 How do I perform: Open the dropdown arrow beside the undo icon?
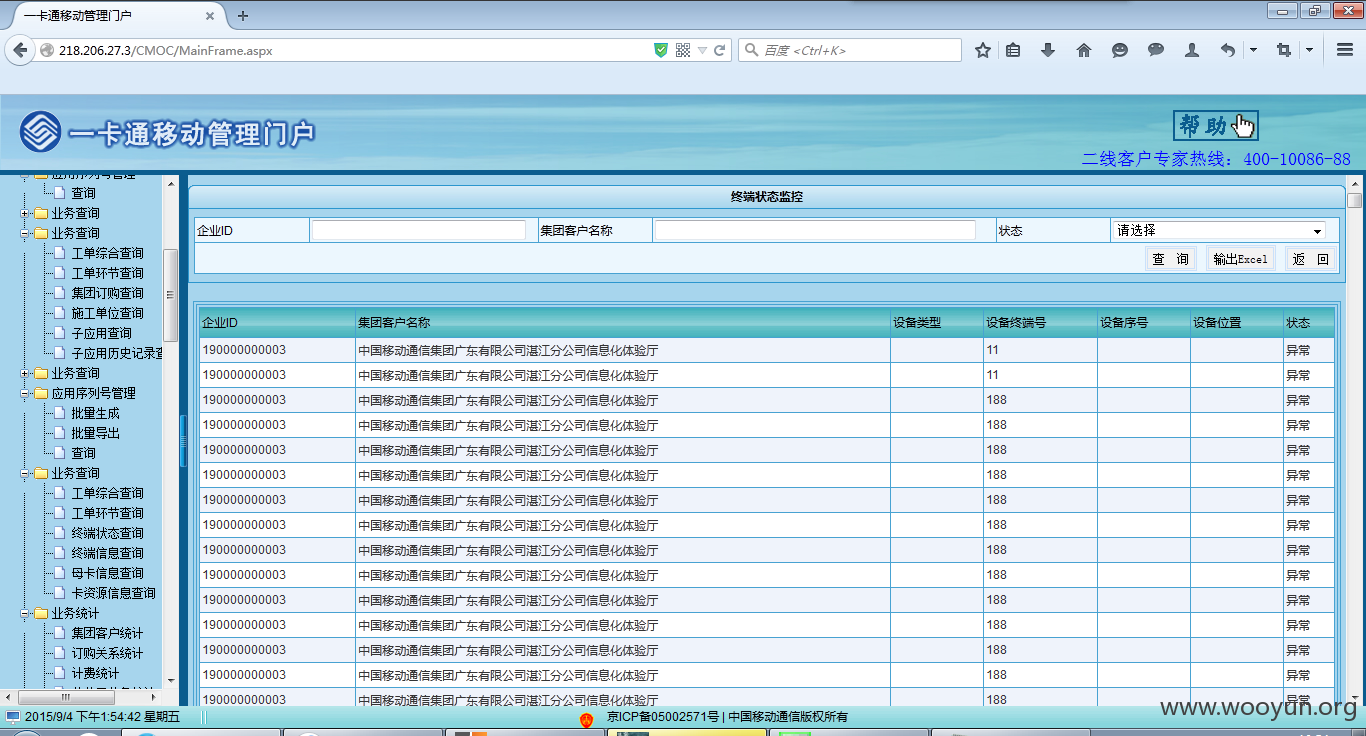click(1253, 50)
